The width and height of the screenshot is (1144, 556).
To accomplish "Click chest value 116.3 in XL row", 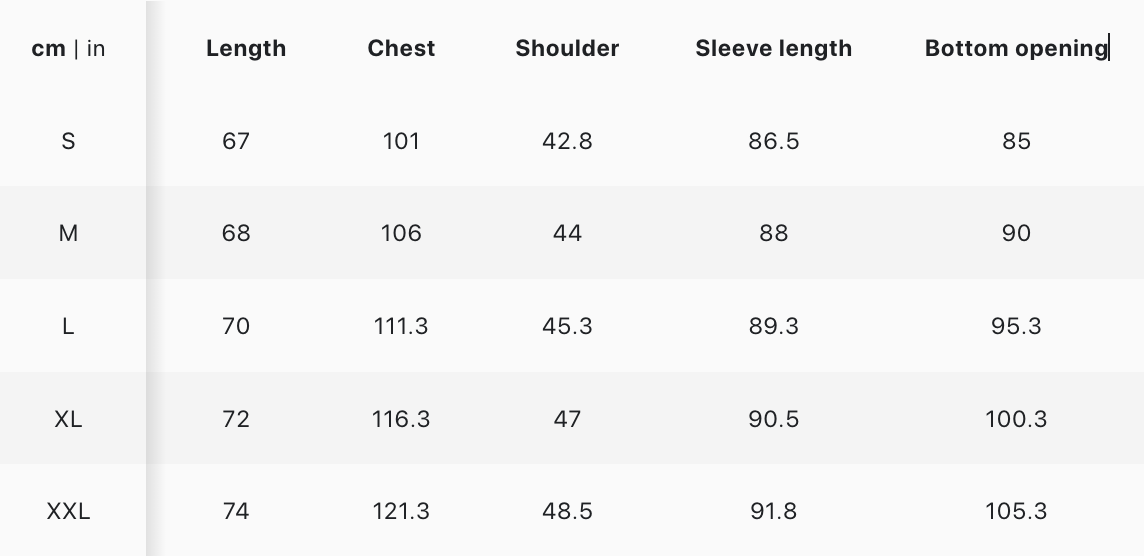I will pos(401,418).
